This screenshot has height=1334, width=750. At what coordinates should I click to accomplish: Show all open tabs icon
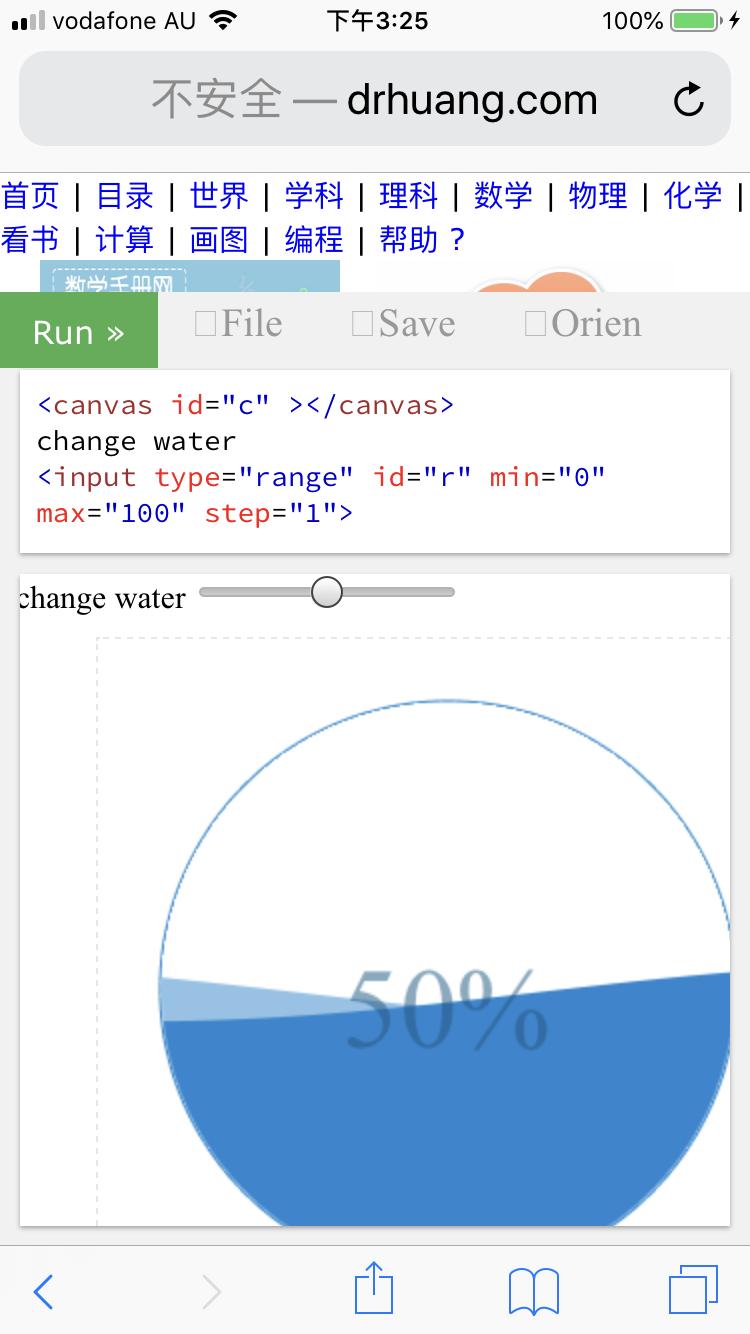(693, 1290)
